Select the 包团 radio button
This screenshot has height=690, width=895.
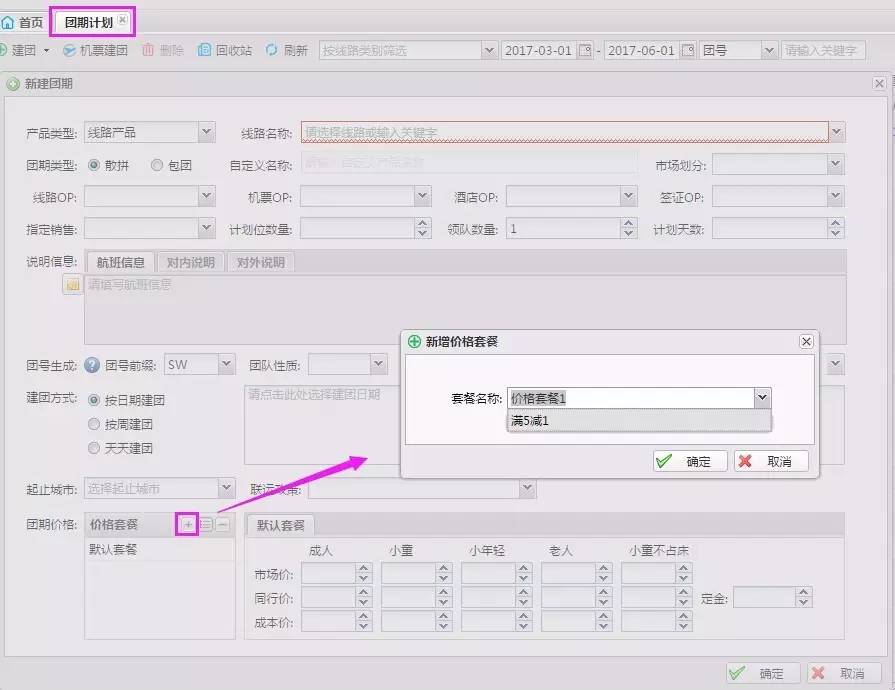(157, 165)
